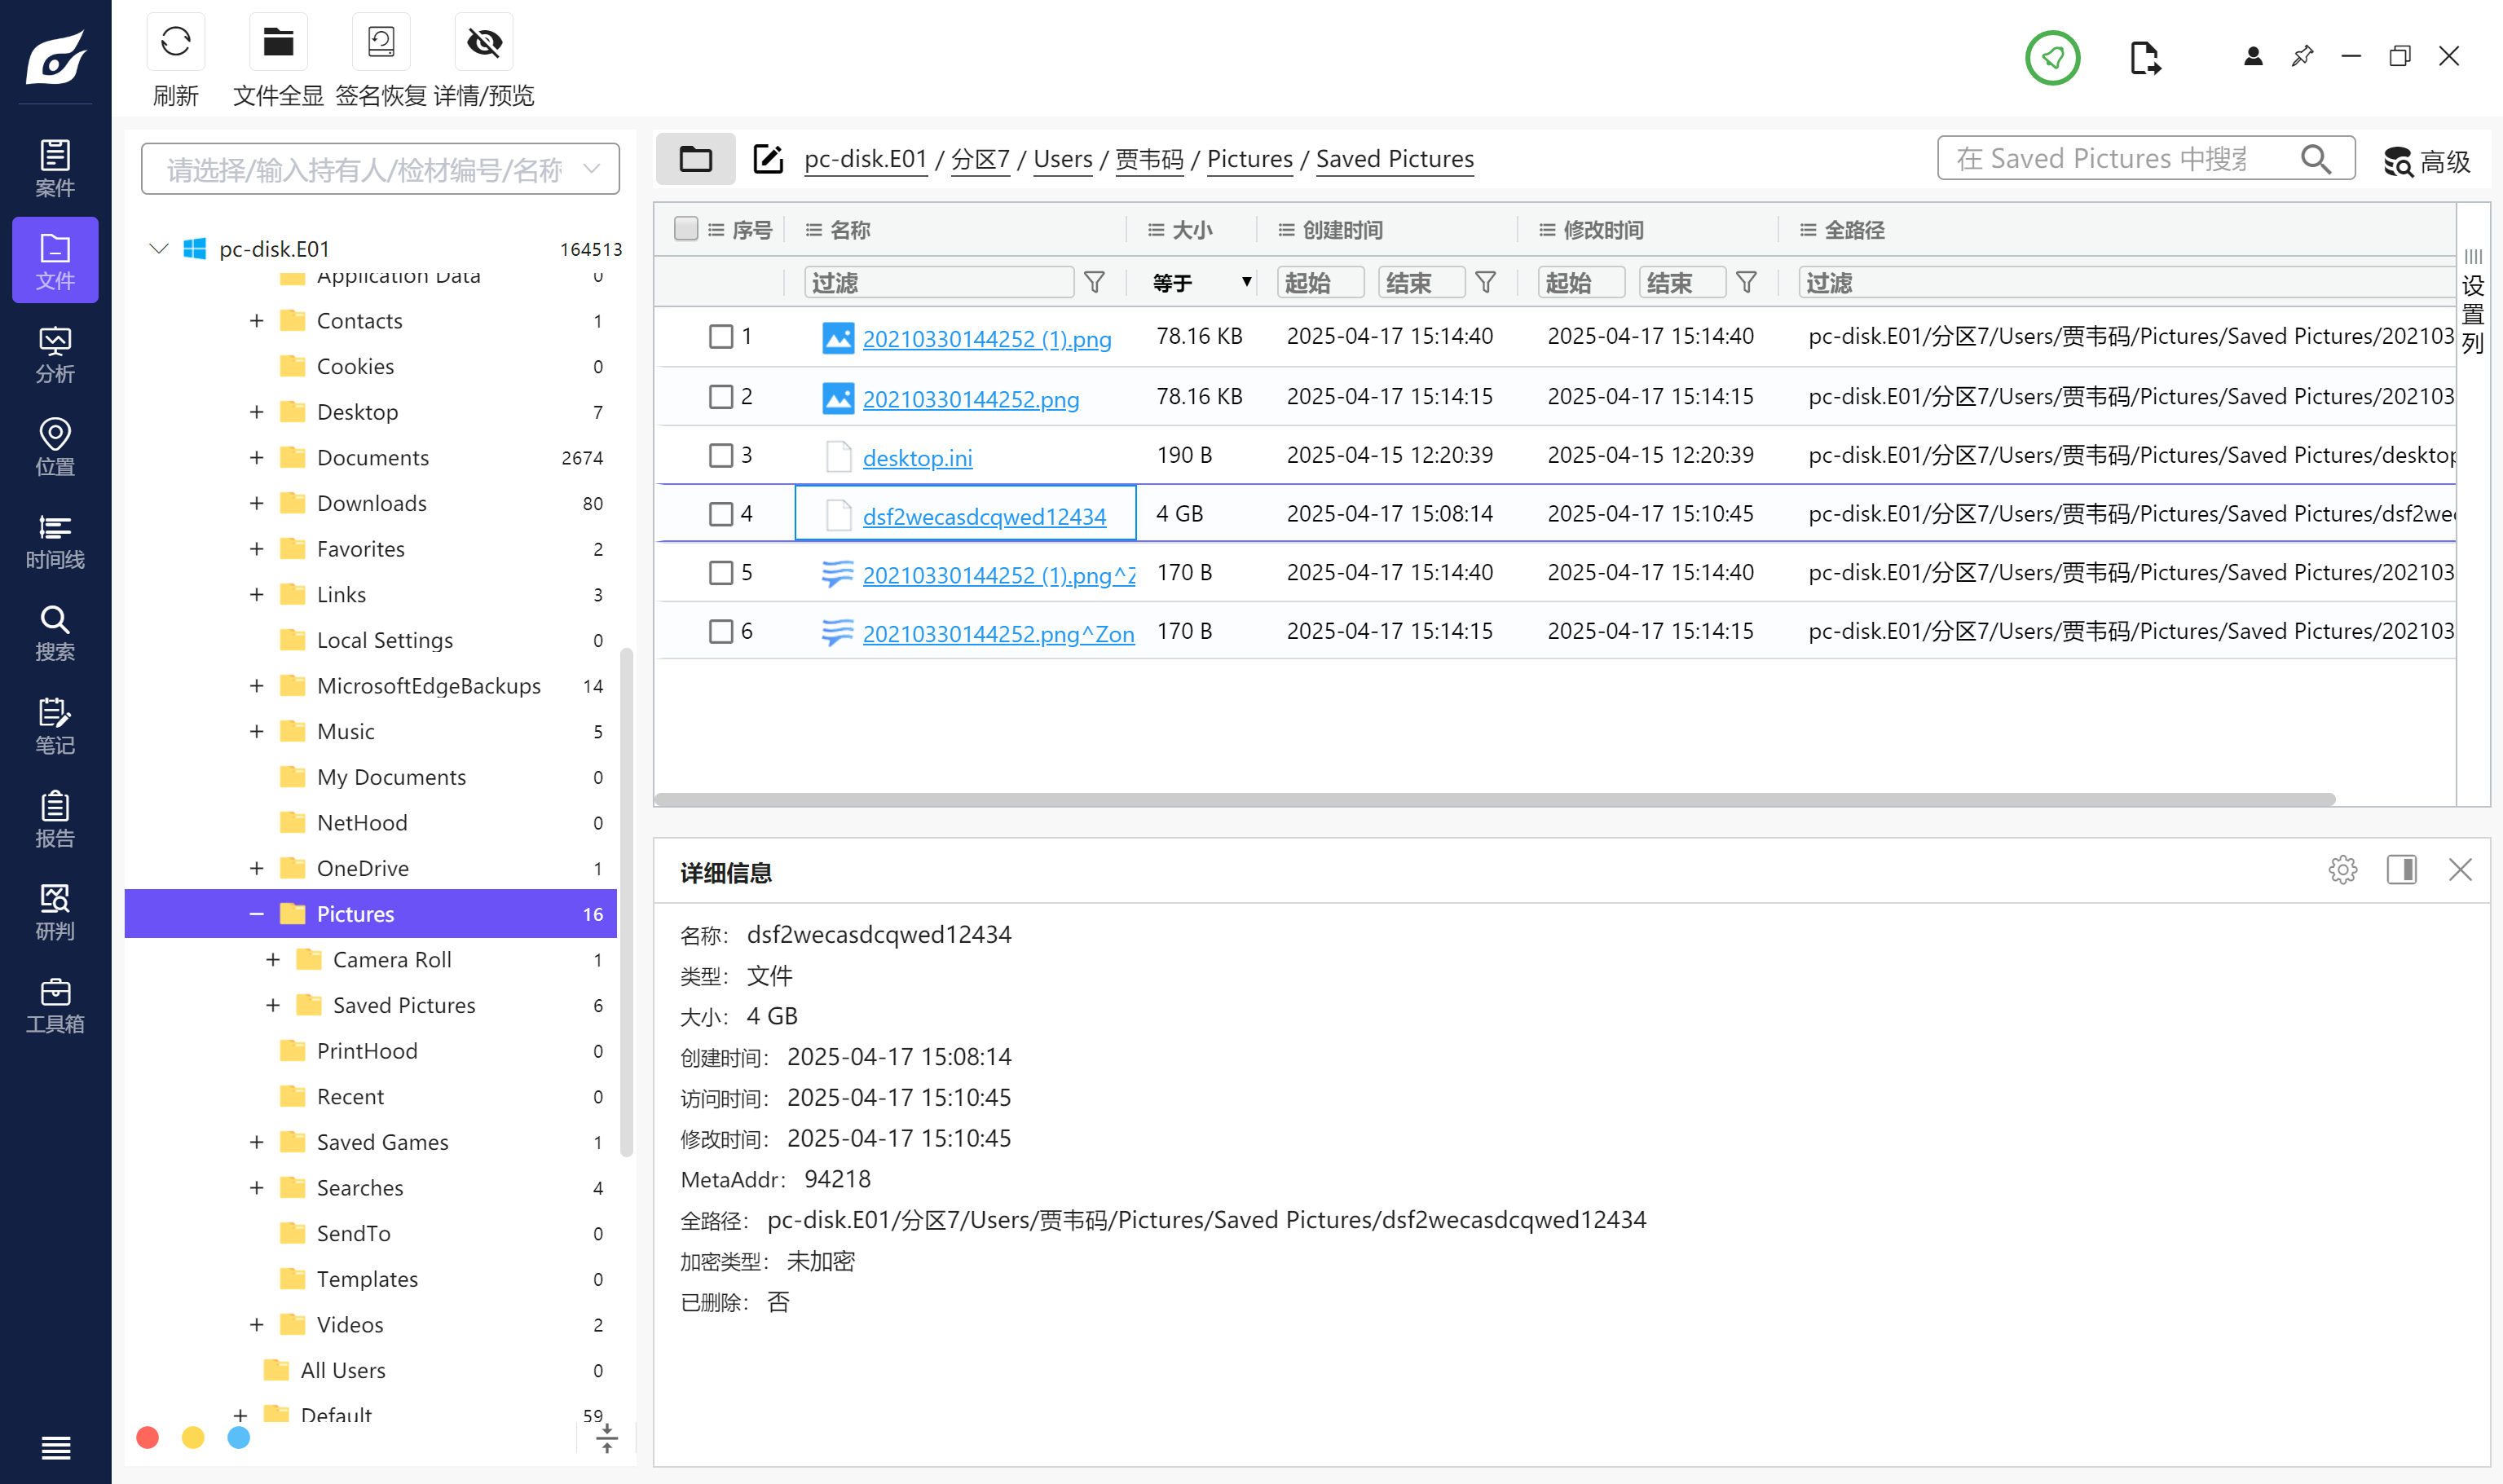Open 设置列 column settings
This screenshot has height=1484, width=2503.
click(2472, 302)
